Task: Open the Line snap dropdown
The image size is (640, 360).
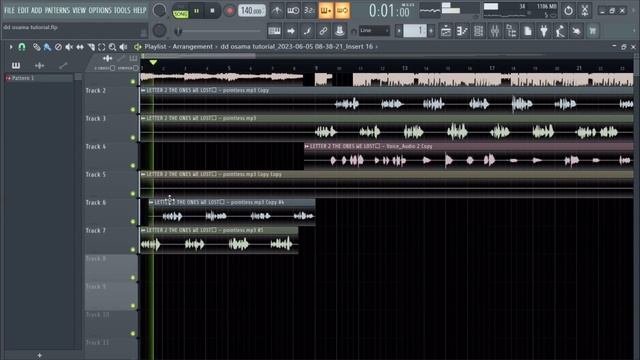Action: 374,30
